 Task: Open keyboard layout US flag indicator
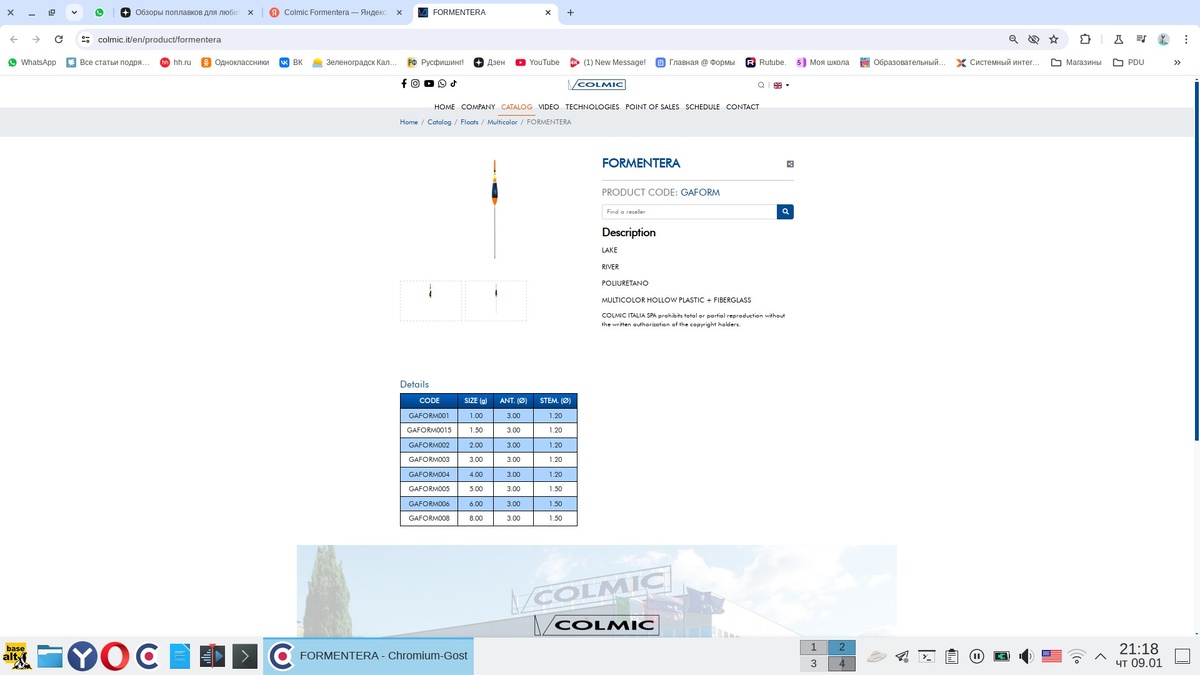[x=1051, y=656]
